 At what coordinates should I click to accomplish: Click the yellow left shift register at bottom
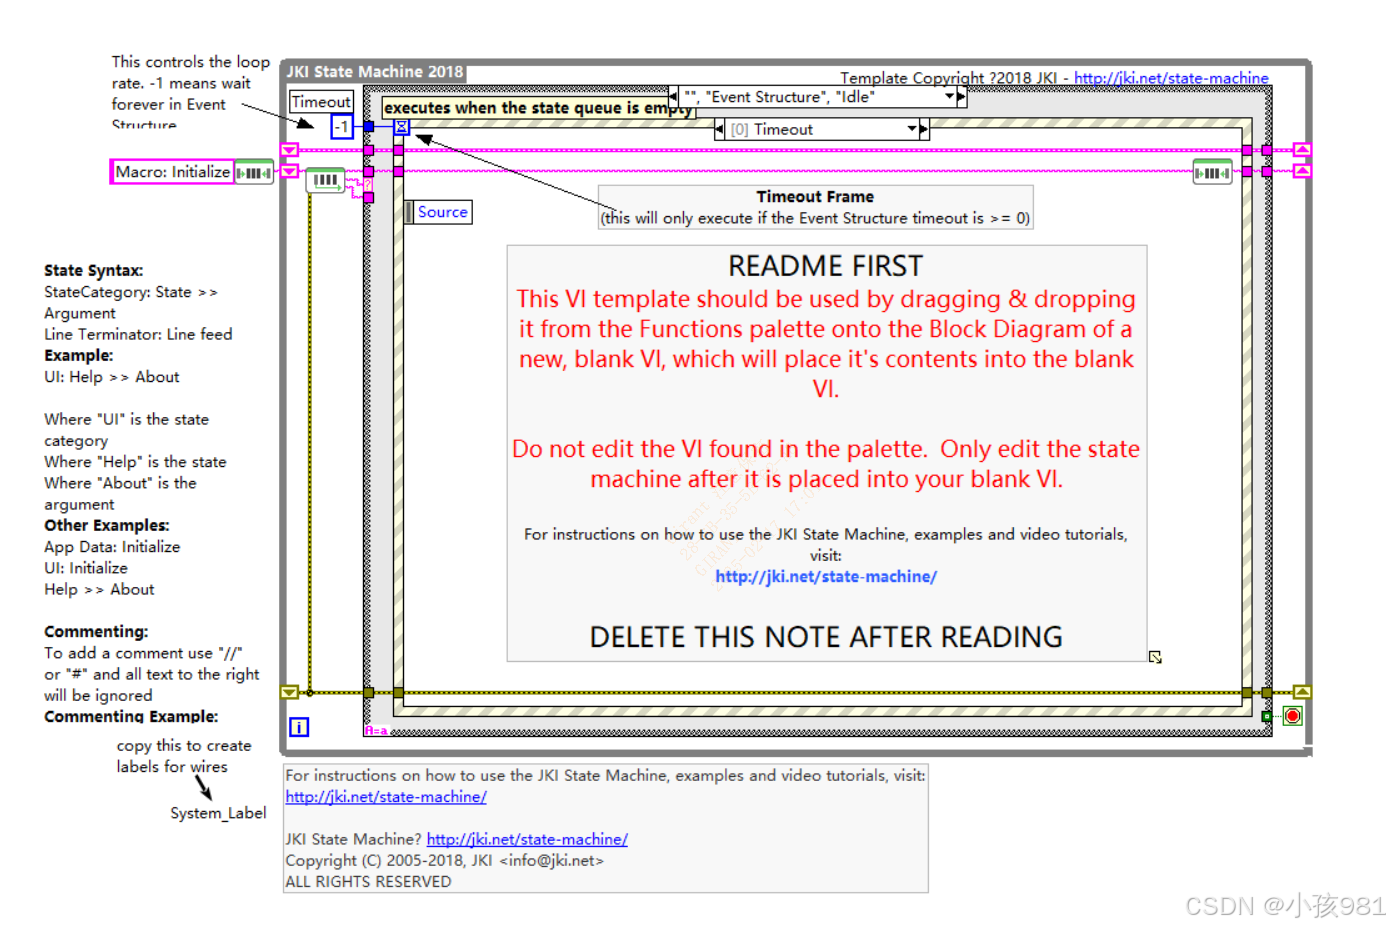[x=289, y=692]
